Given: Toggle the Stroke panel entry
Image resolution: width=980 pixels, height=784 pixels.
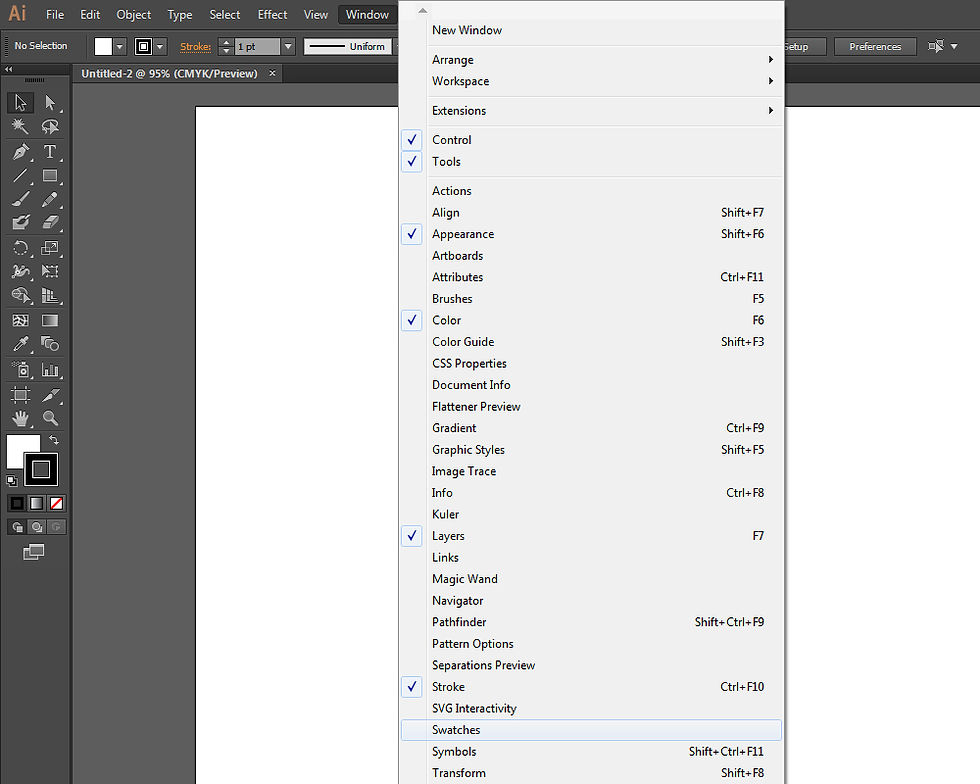Looking at the screenshot, I should (x=591, y=686).
